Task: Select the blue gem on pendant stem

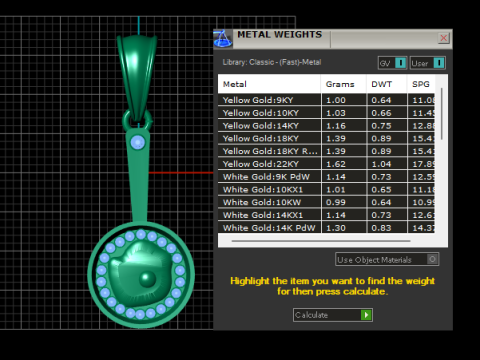Action: pos(137,143)
